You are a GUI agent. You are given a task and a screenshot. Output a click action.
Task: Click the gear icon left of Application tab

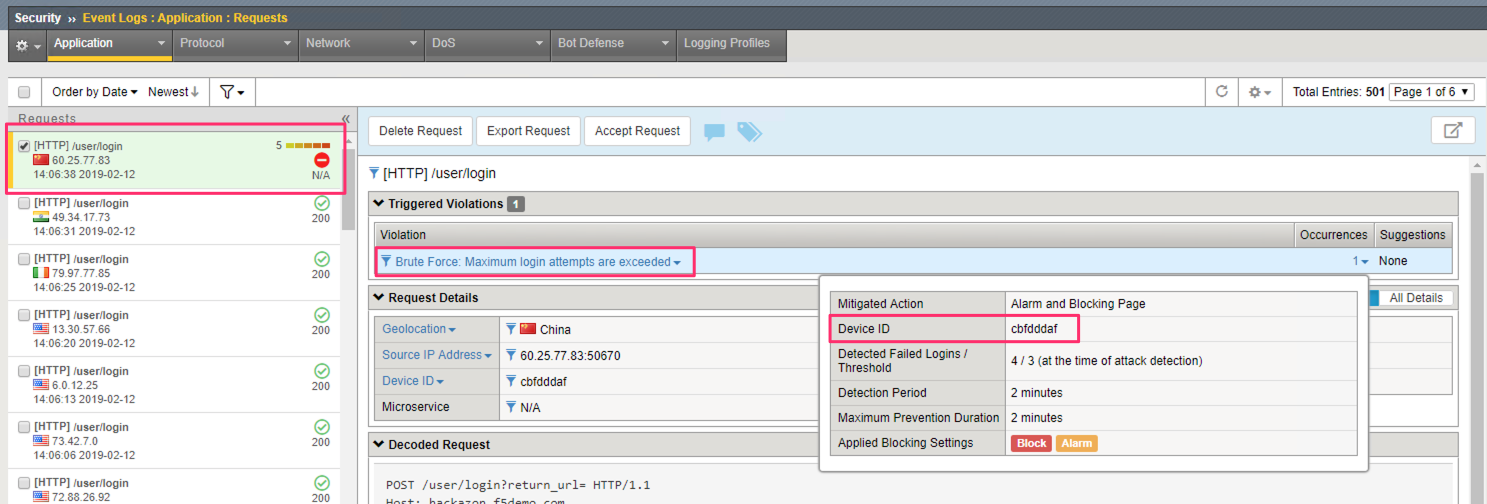[x=27, y=45]
